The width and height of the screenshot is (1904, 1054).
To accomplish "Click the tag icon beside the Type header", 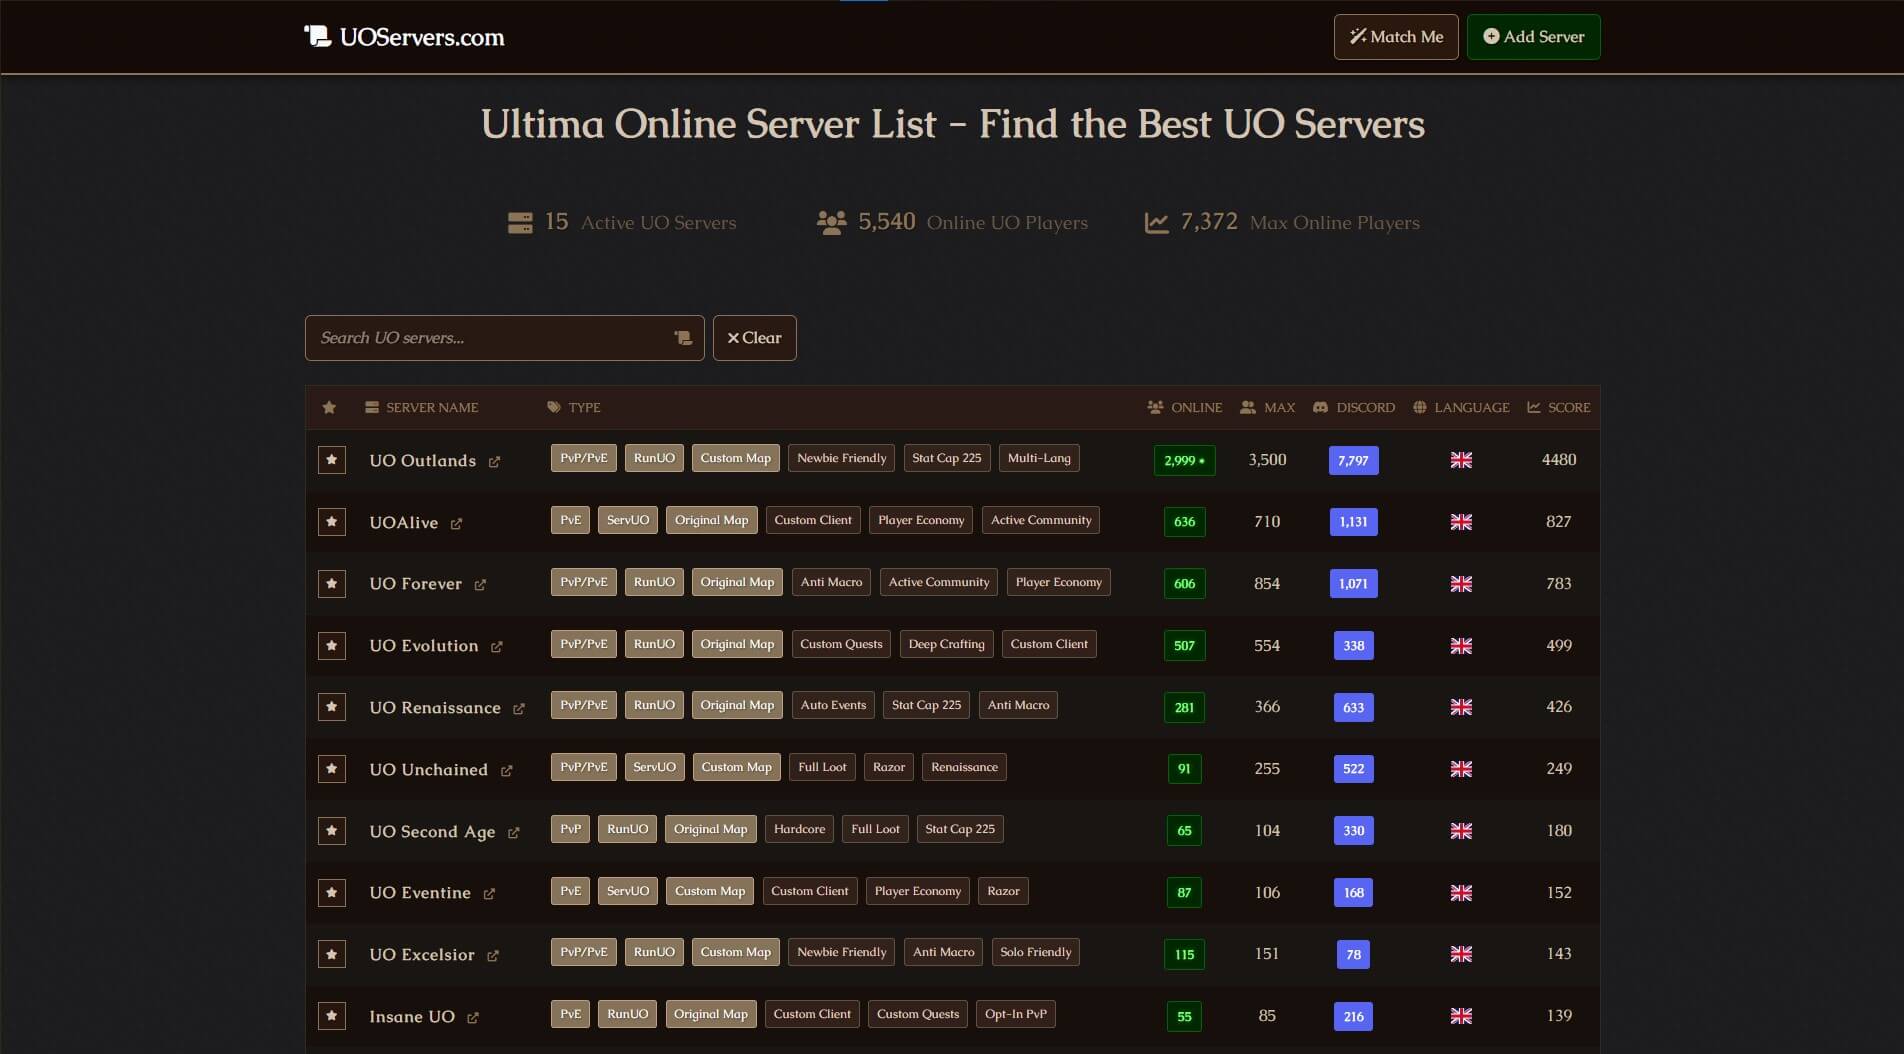I will [552, 407].
